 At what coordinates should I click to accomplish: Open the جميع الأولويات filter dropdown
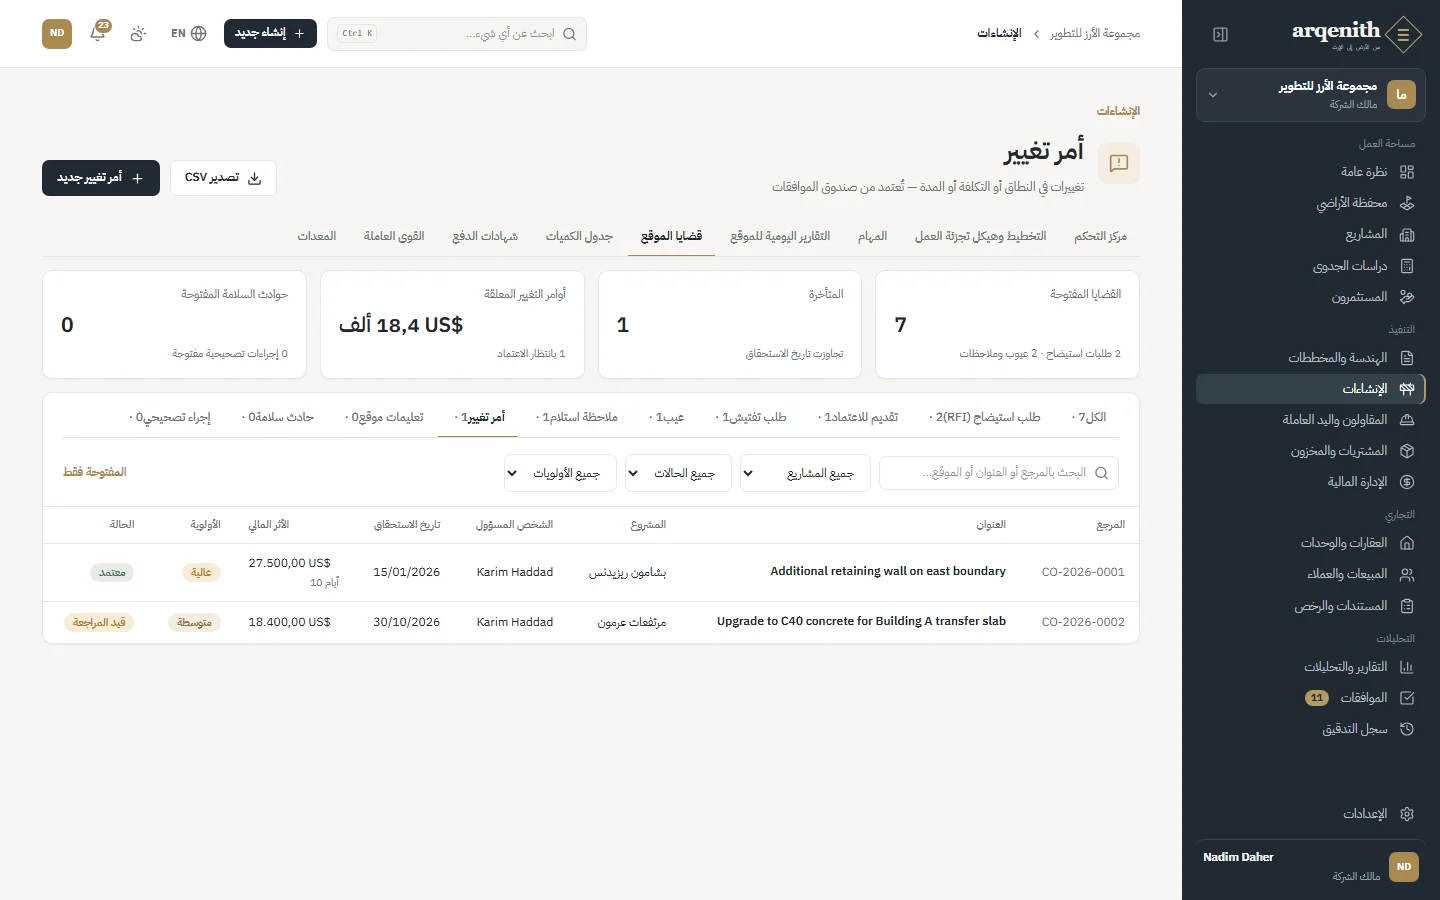coord(560,473)
